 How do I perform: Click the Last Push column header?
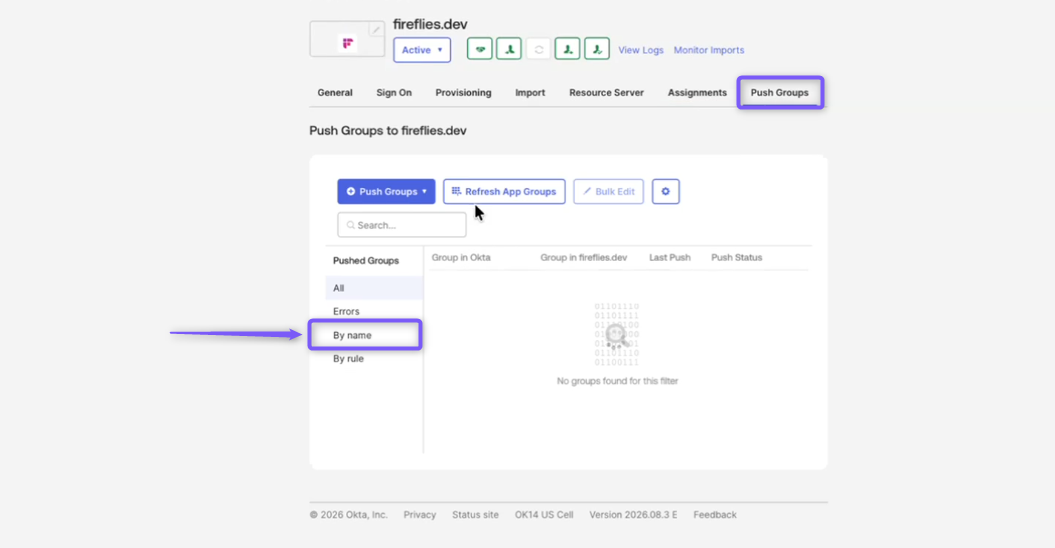click(x=669, y=257)
